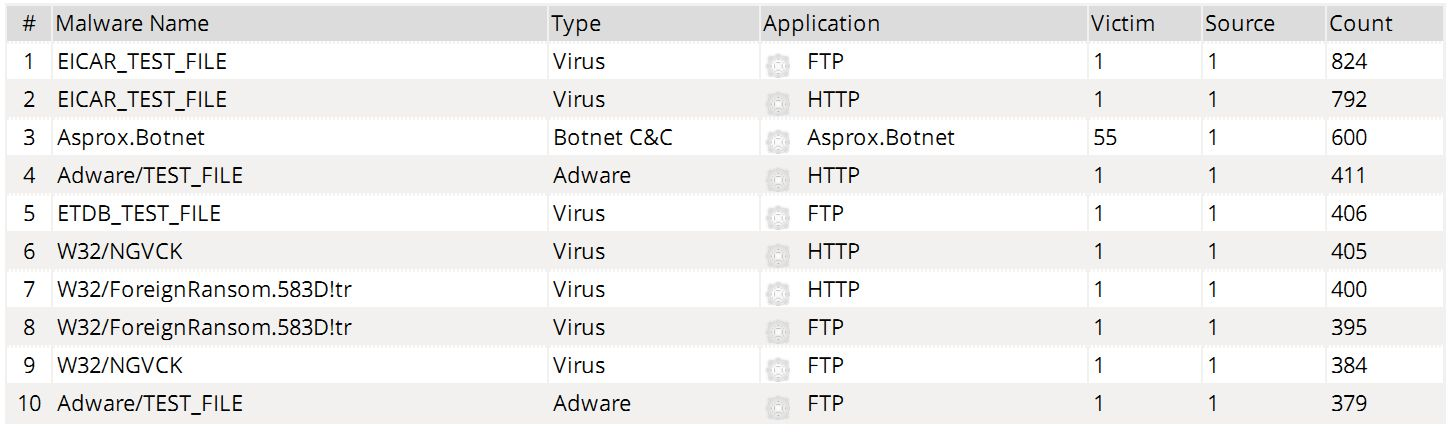Sort by the Victim column header
The height and width of the screenshot is (436, 1452).
click(x=1124, y=24)
